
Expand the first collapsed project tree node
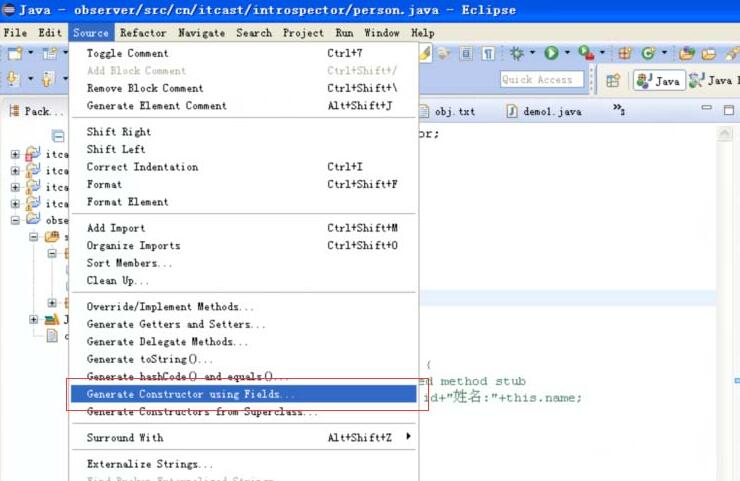15,154
